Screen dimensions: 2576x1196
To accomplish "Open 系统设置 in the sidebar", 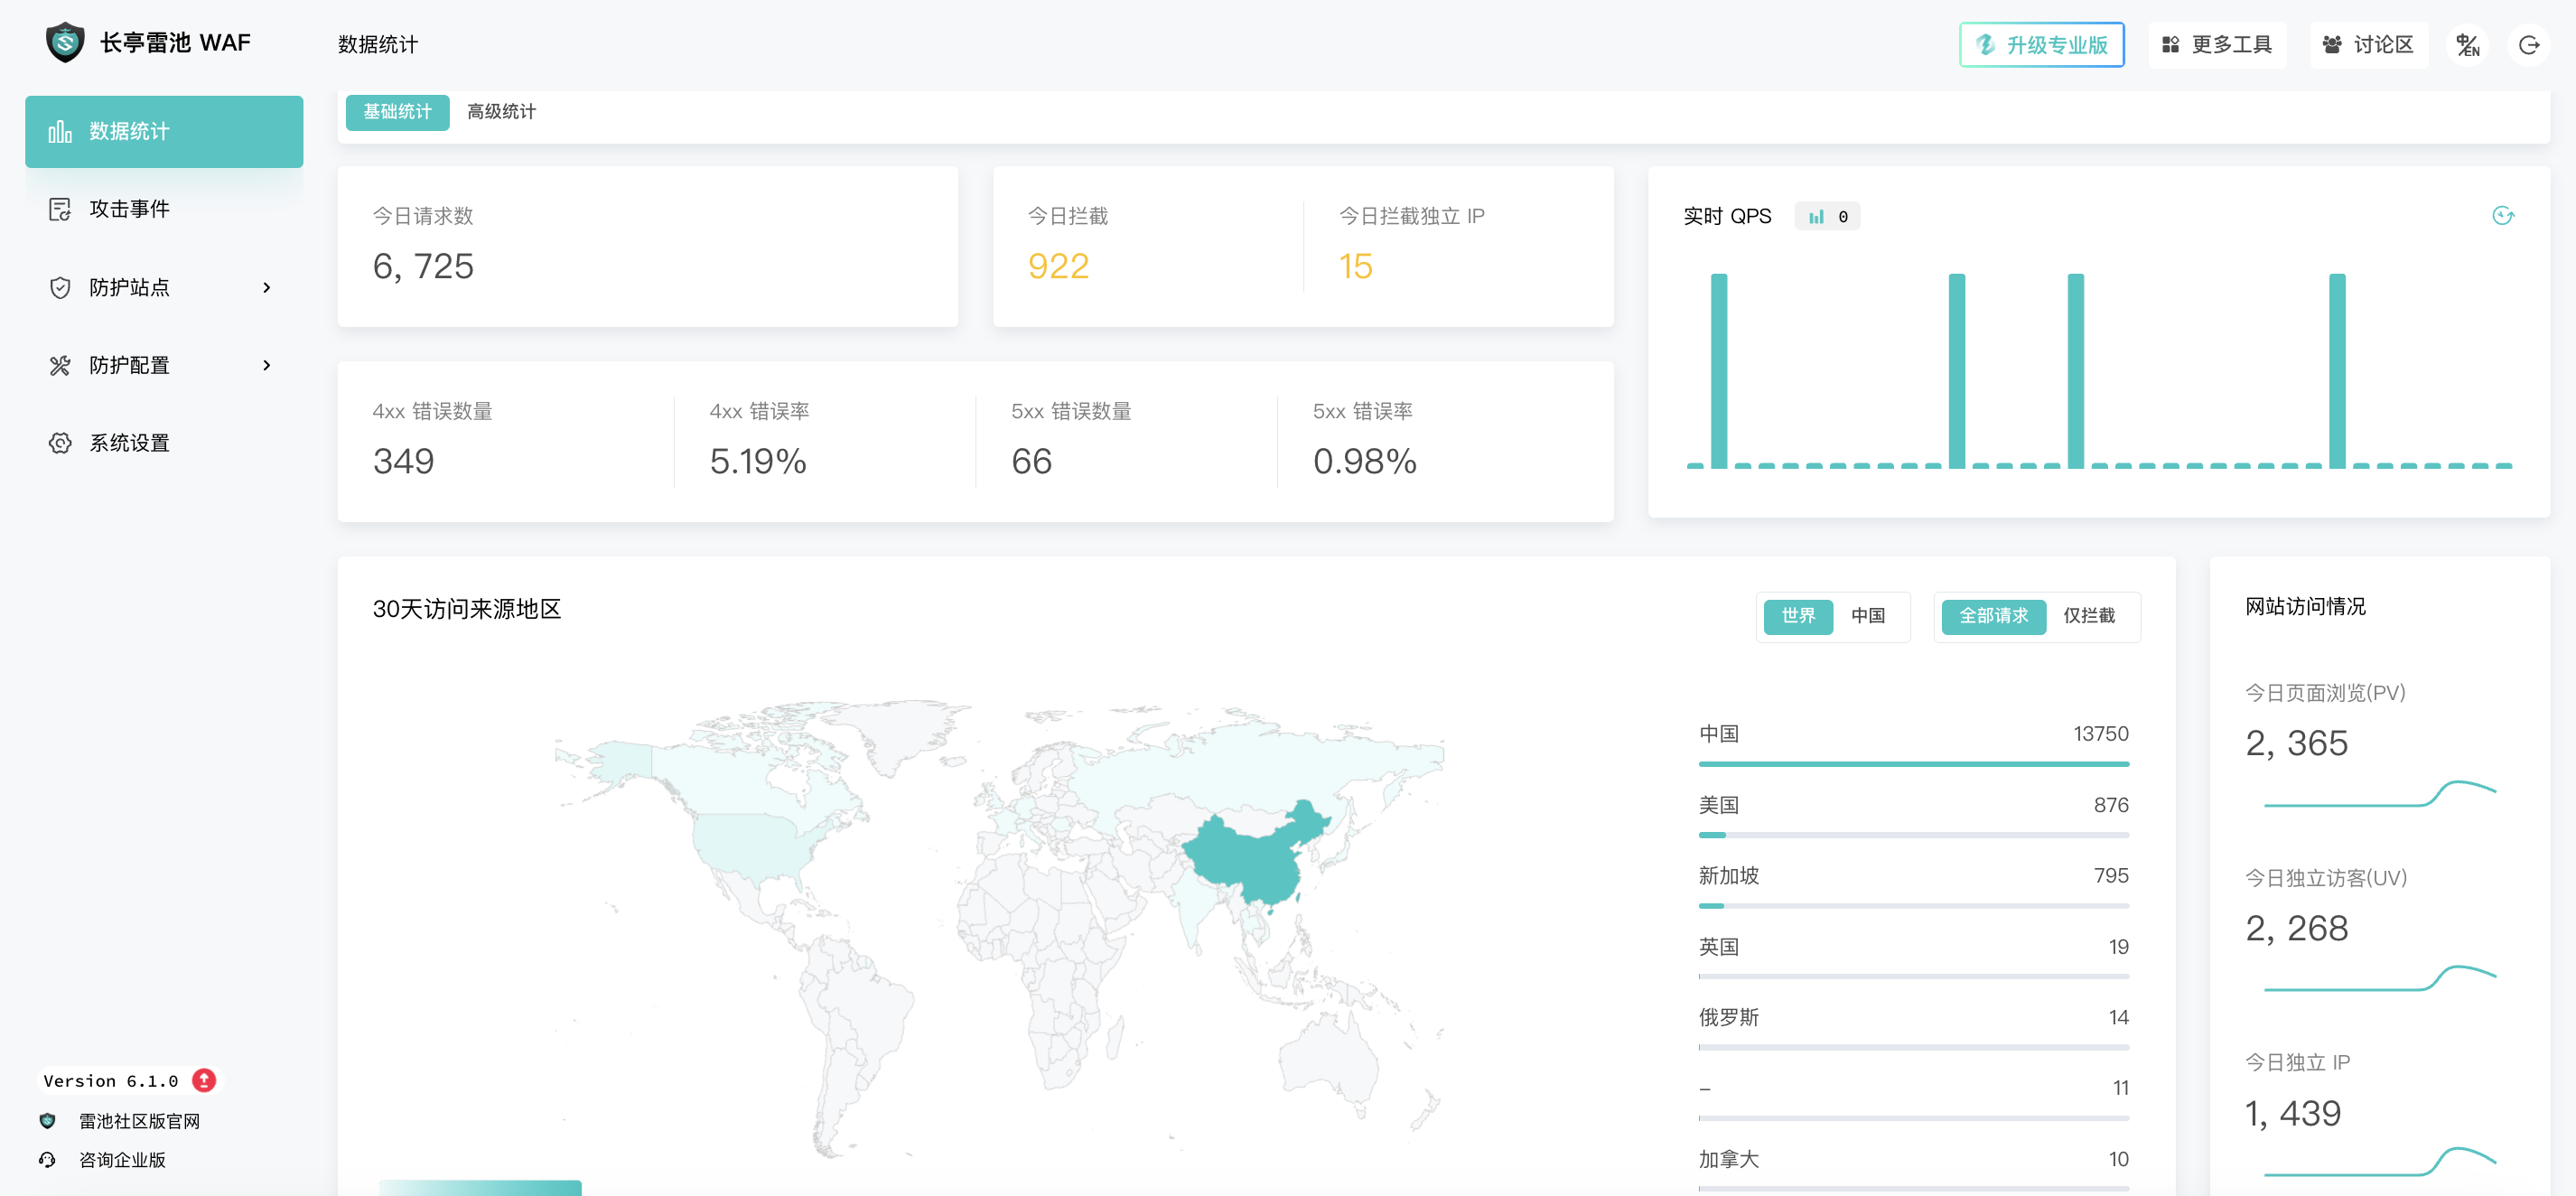I will point(164,443).
